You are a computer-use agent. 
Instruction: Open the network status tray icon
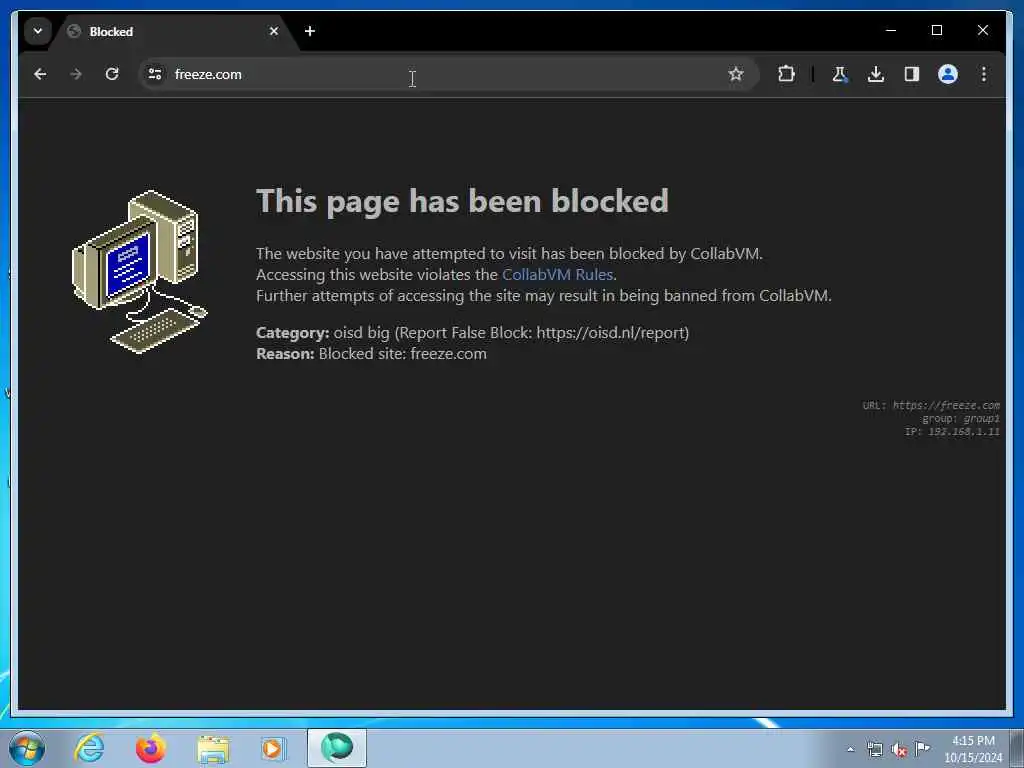[x=874, y=750]
